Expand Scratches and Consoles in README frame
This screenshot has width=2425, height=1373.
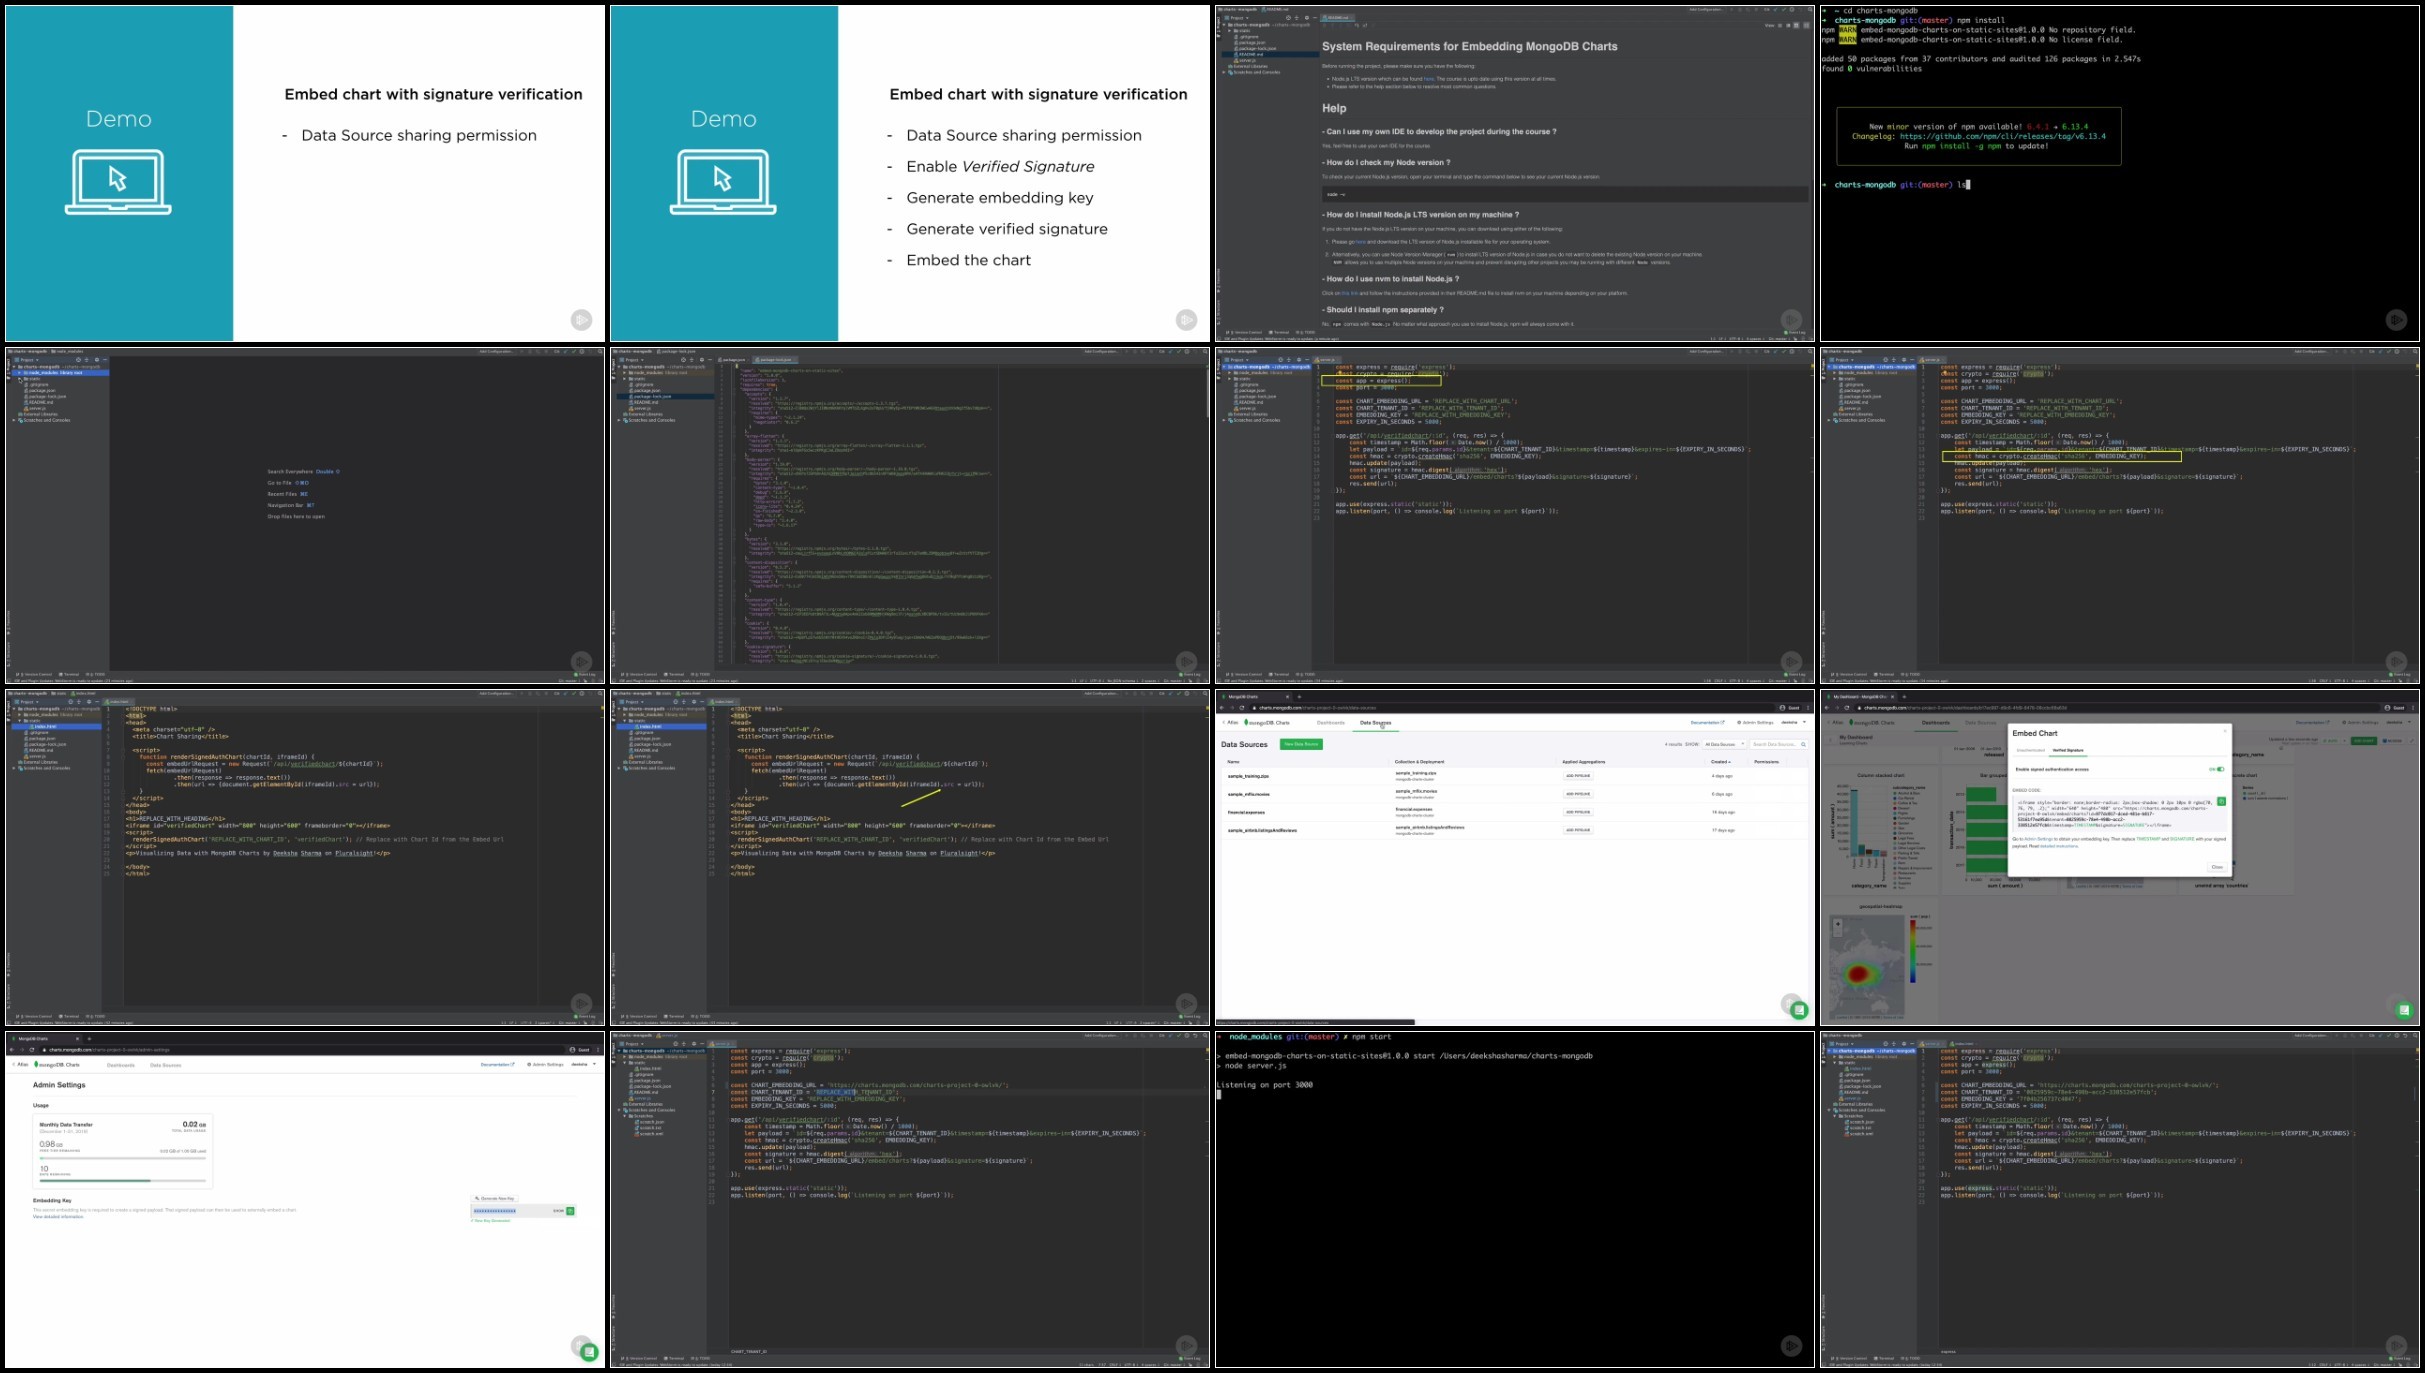point(1224,72)
